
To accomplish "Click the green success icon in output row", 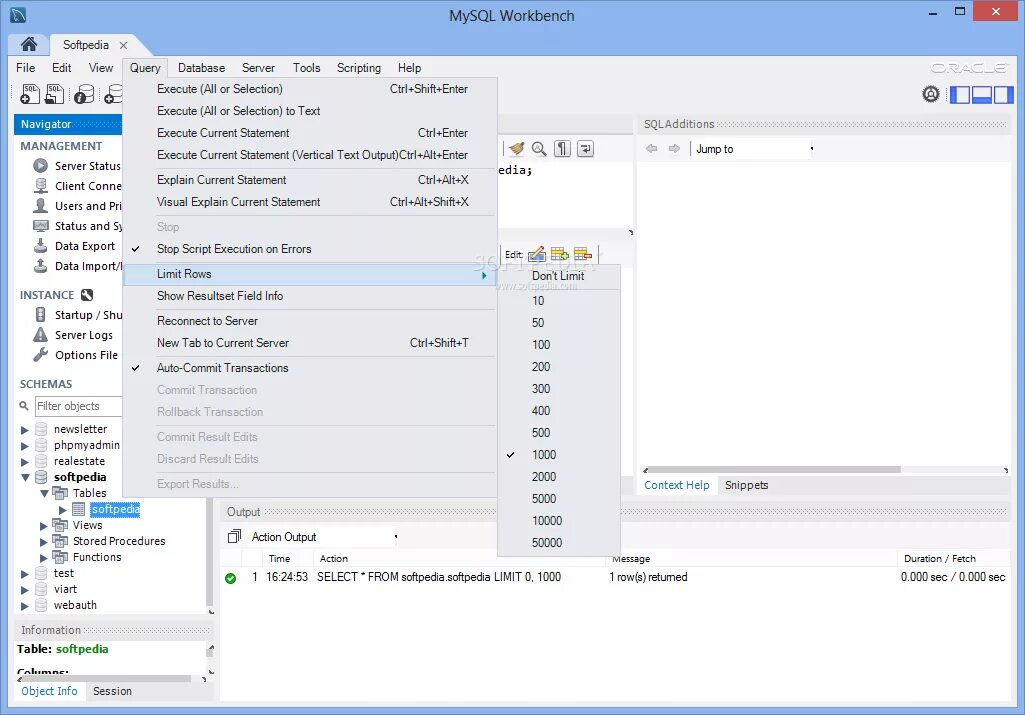I will tap(231, 578).
